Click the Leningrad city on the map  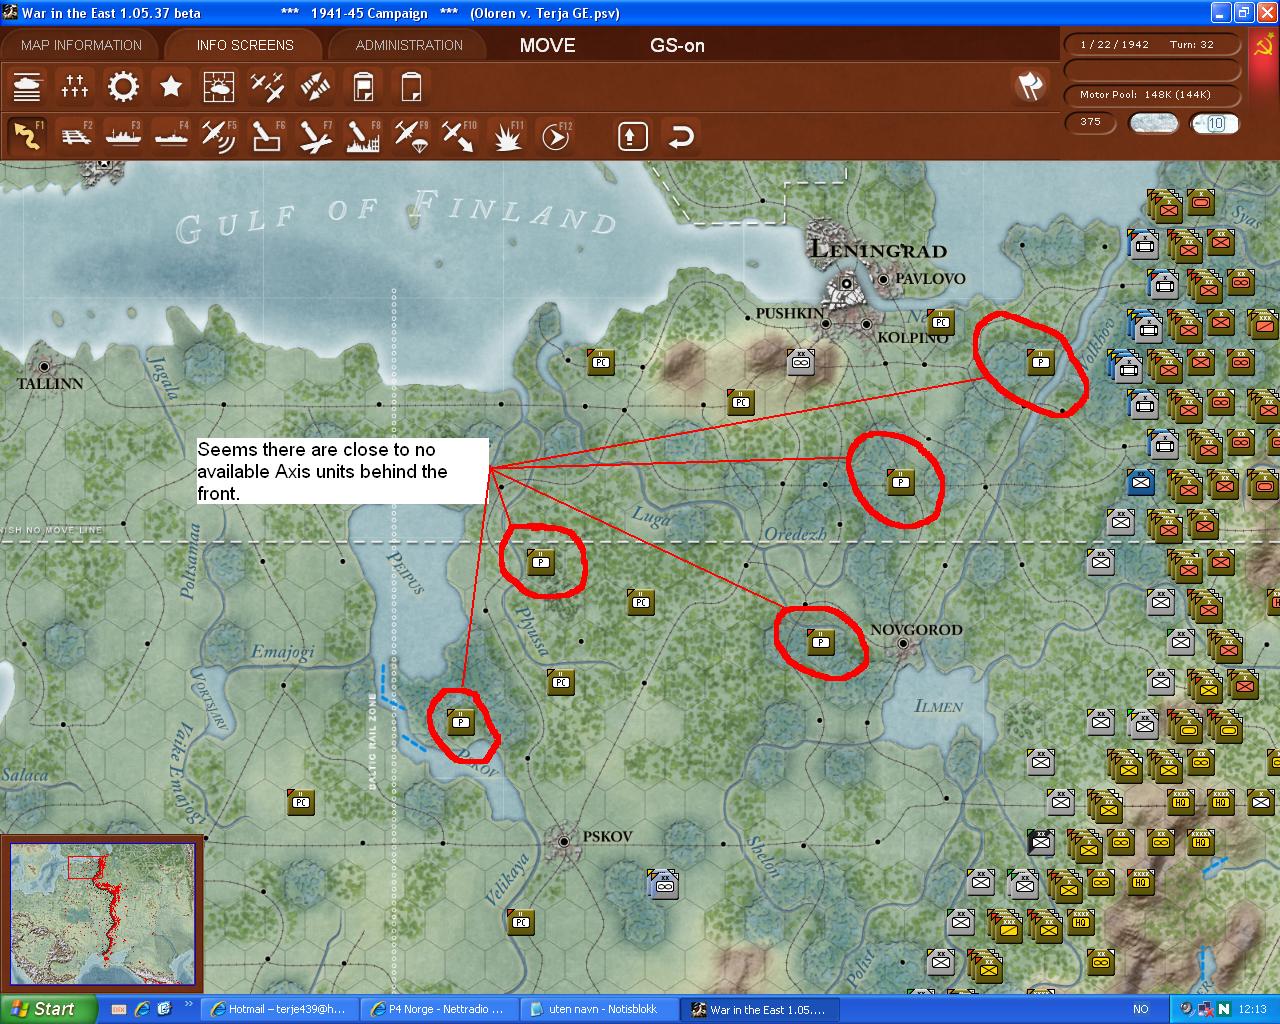click(x=848, y=284)
